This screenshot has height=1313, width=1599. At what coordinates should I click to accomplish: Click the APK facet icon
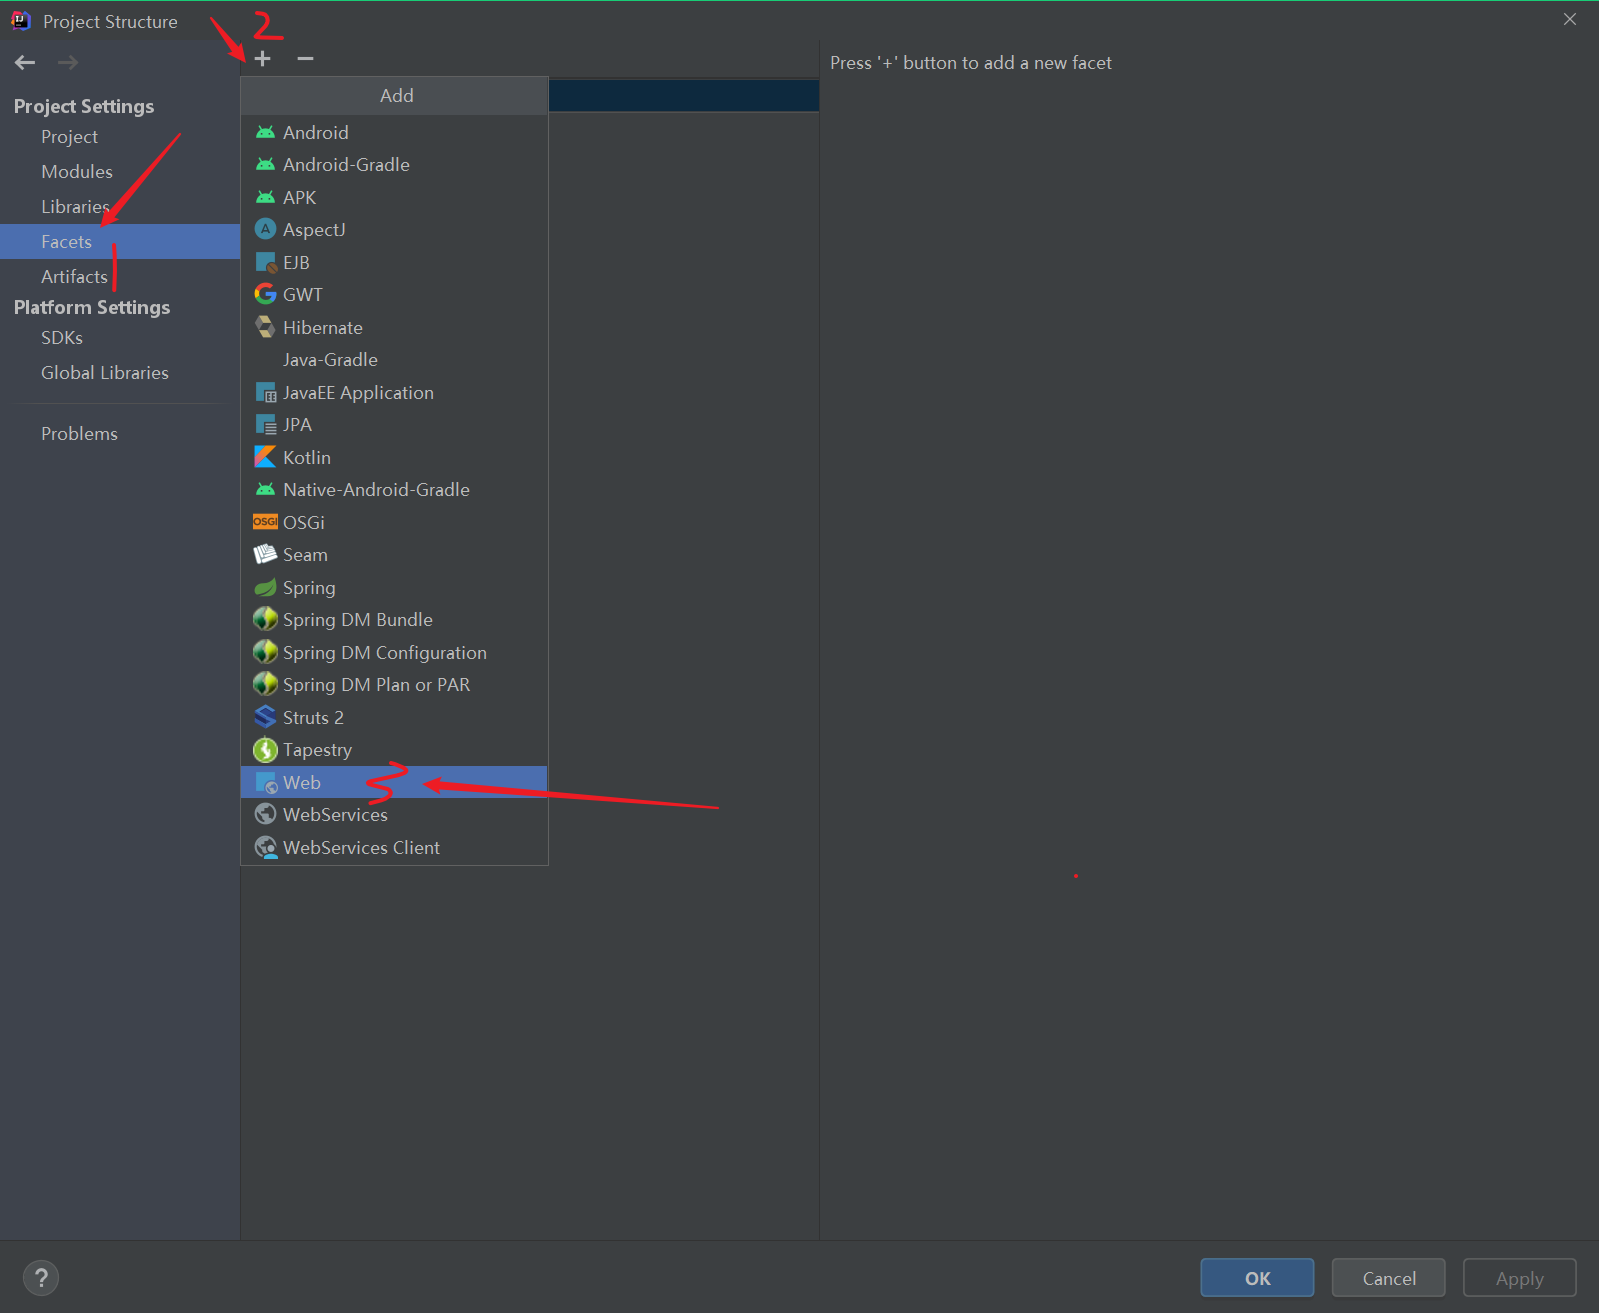(x=265, y=197)
